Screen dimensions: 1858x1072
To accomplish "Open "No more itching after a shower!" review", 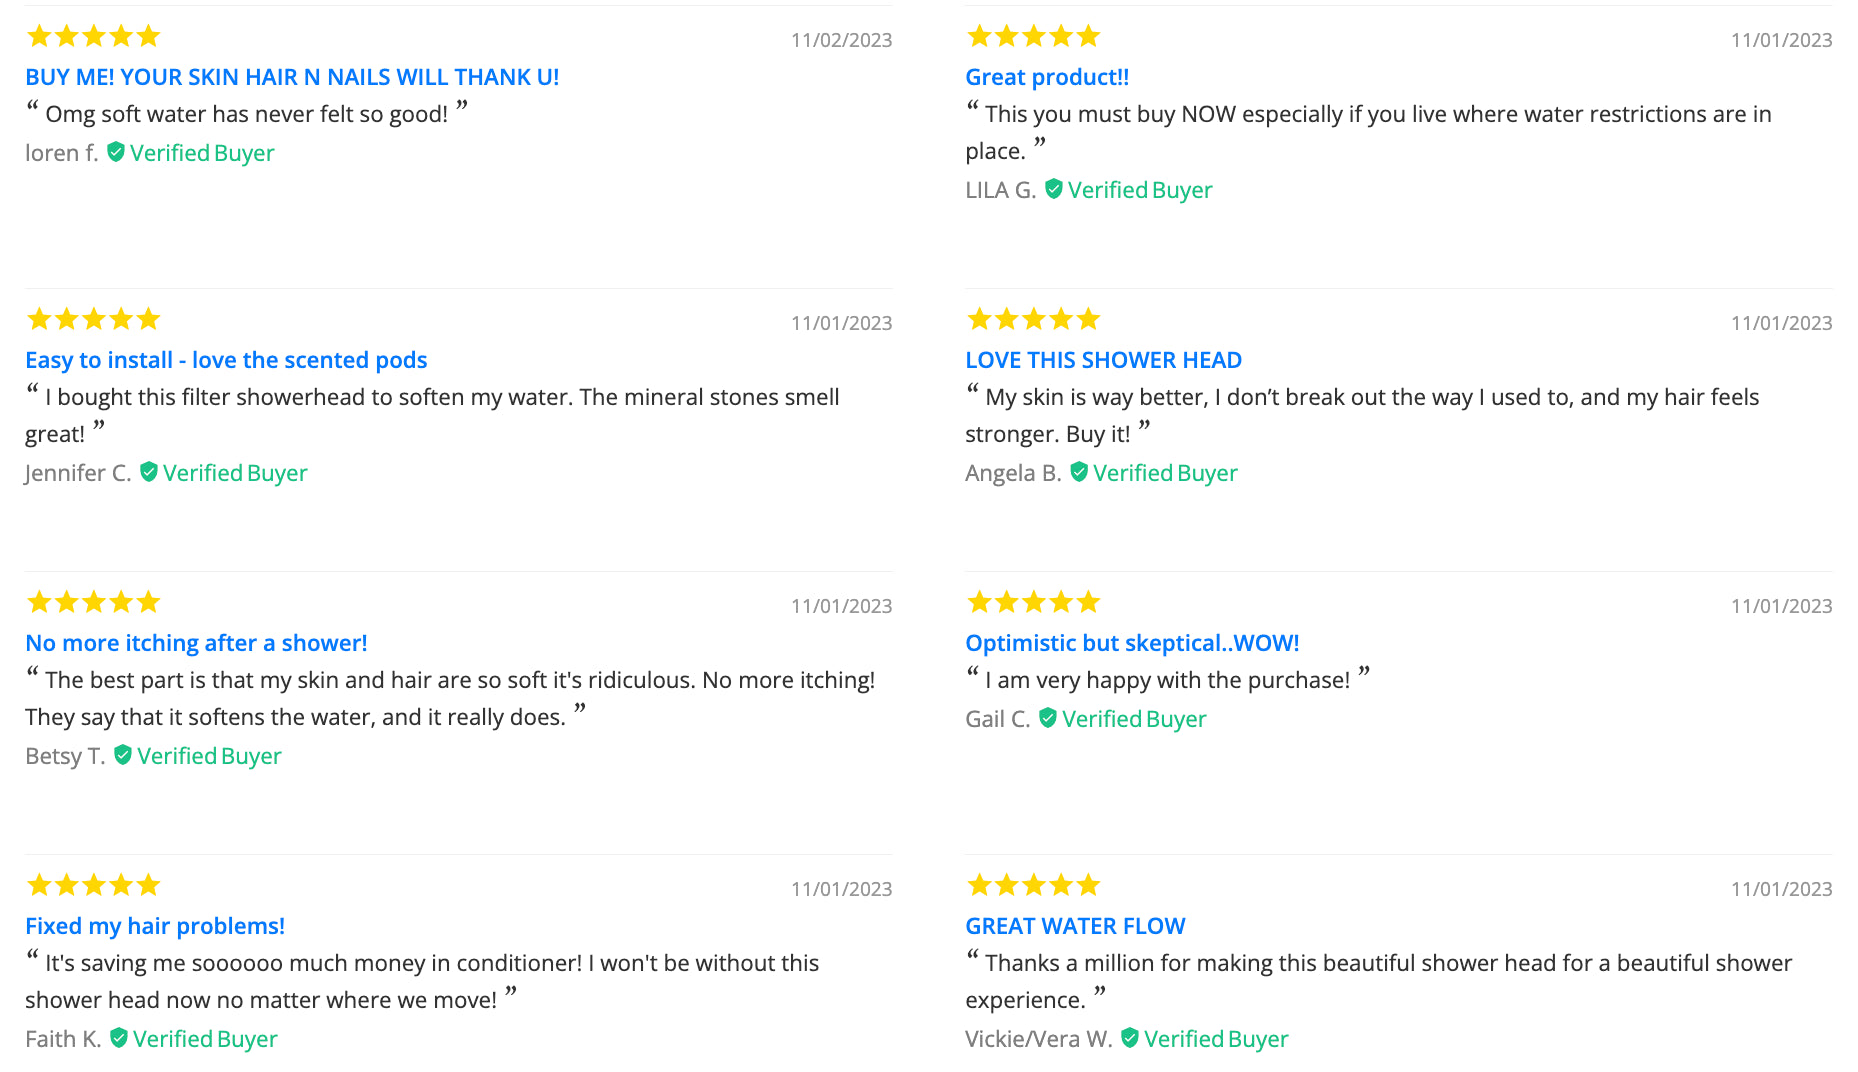I will click(x=196, y=643).
